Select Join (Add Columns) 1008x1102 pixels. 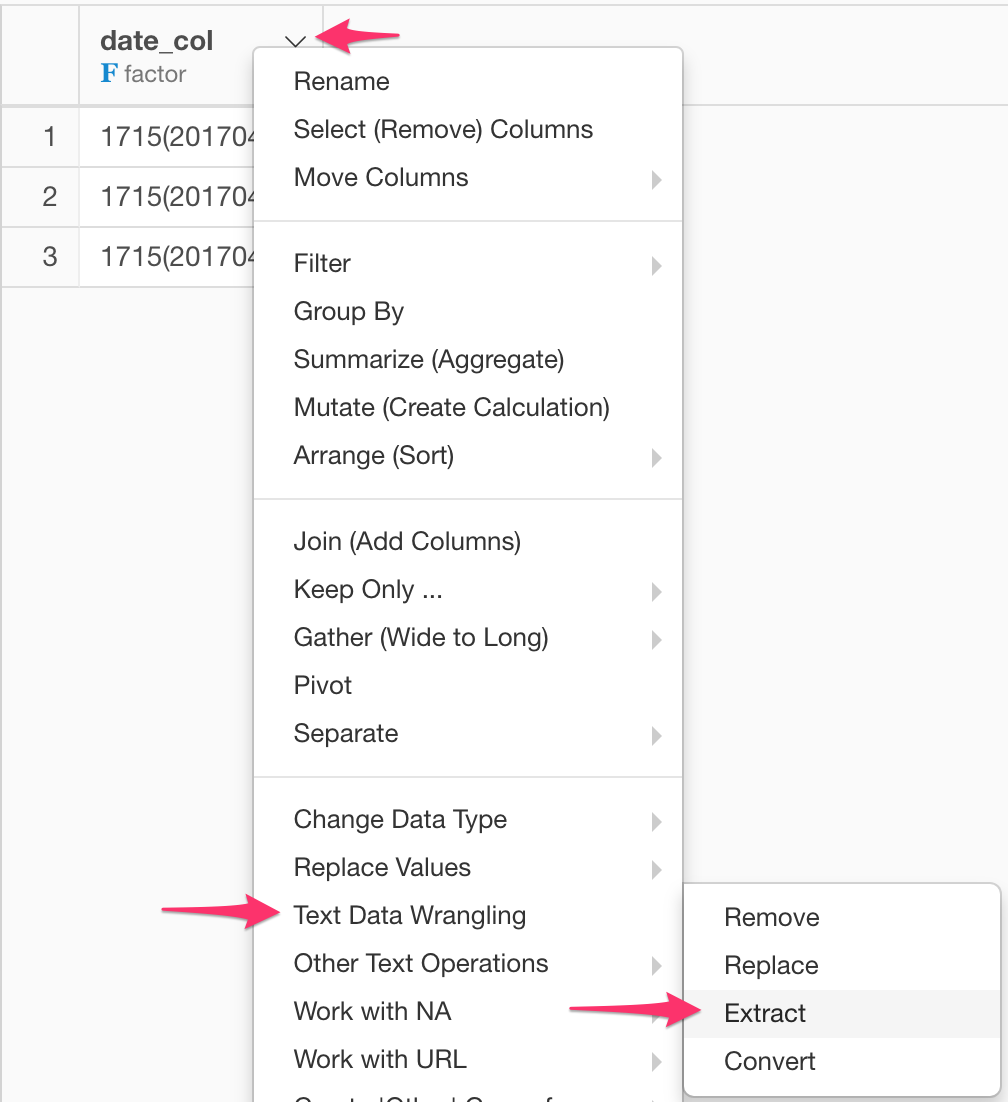coord(407,541)
